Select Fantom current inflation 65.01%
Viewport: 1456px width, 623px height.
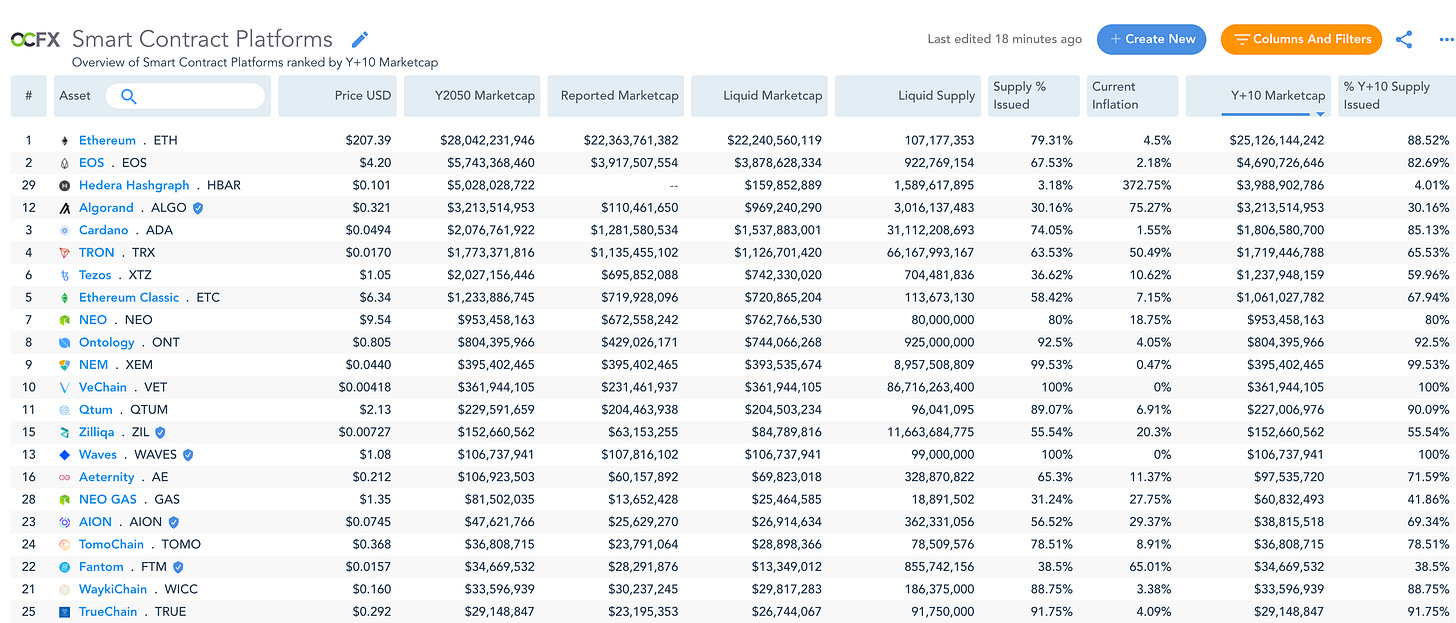[1151, 567]
